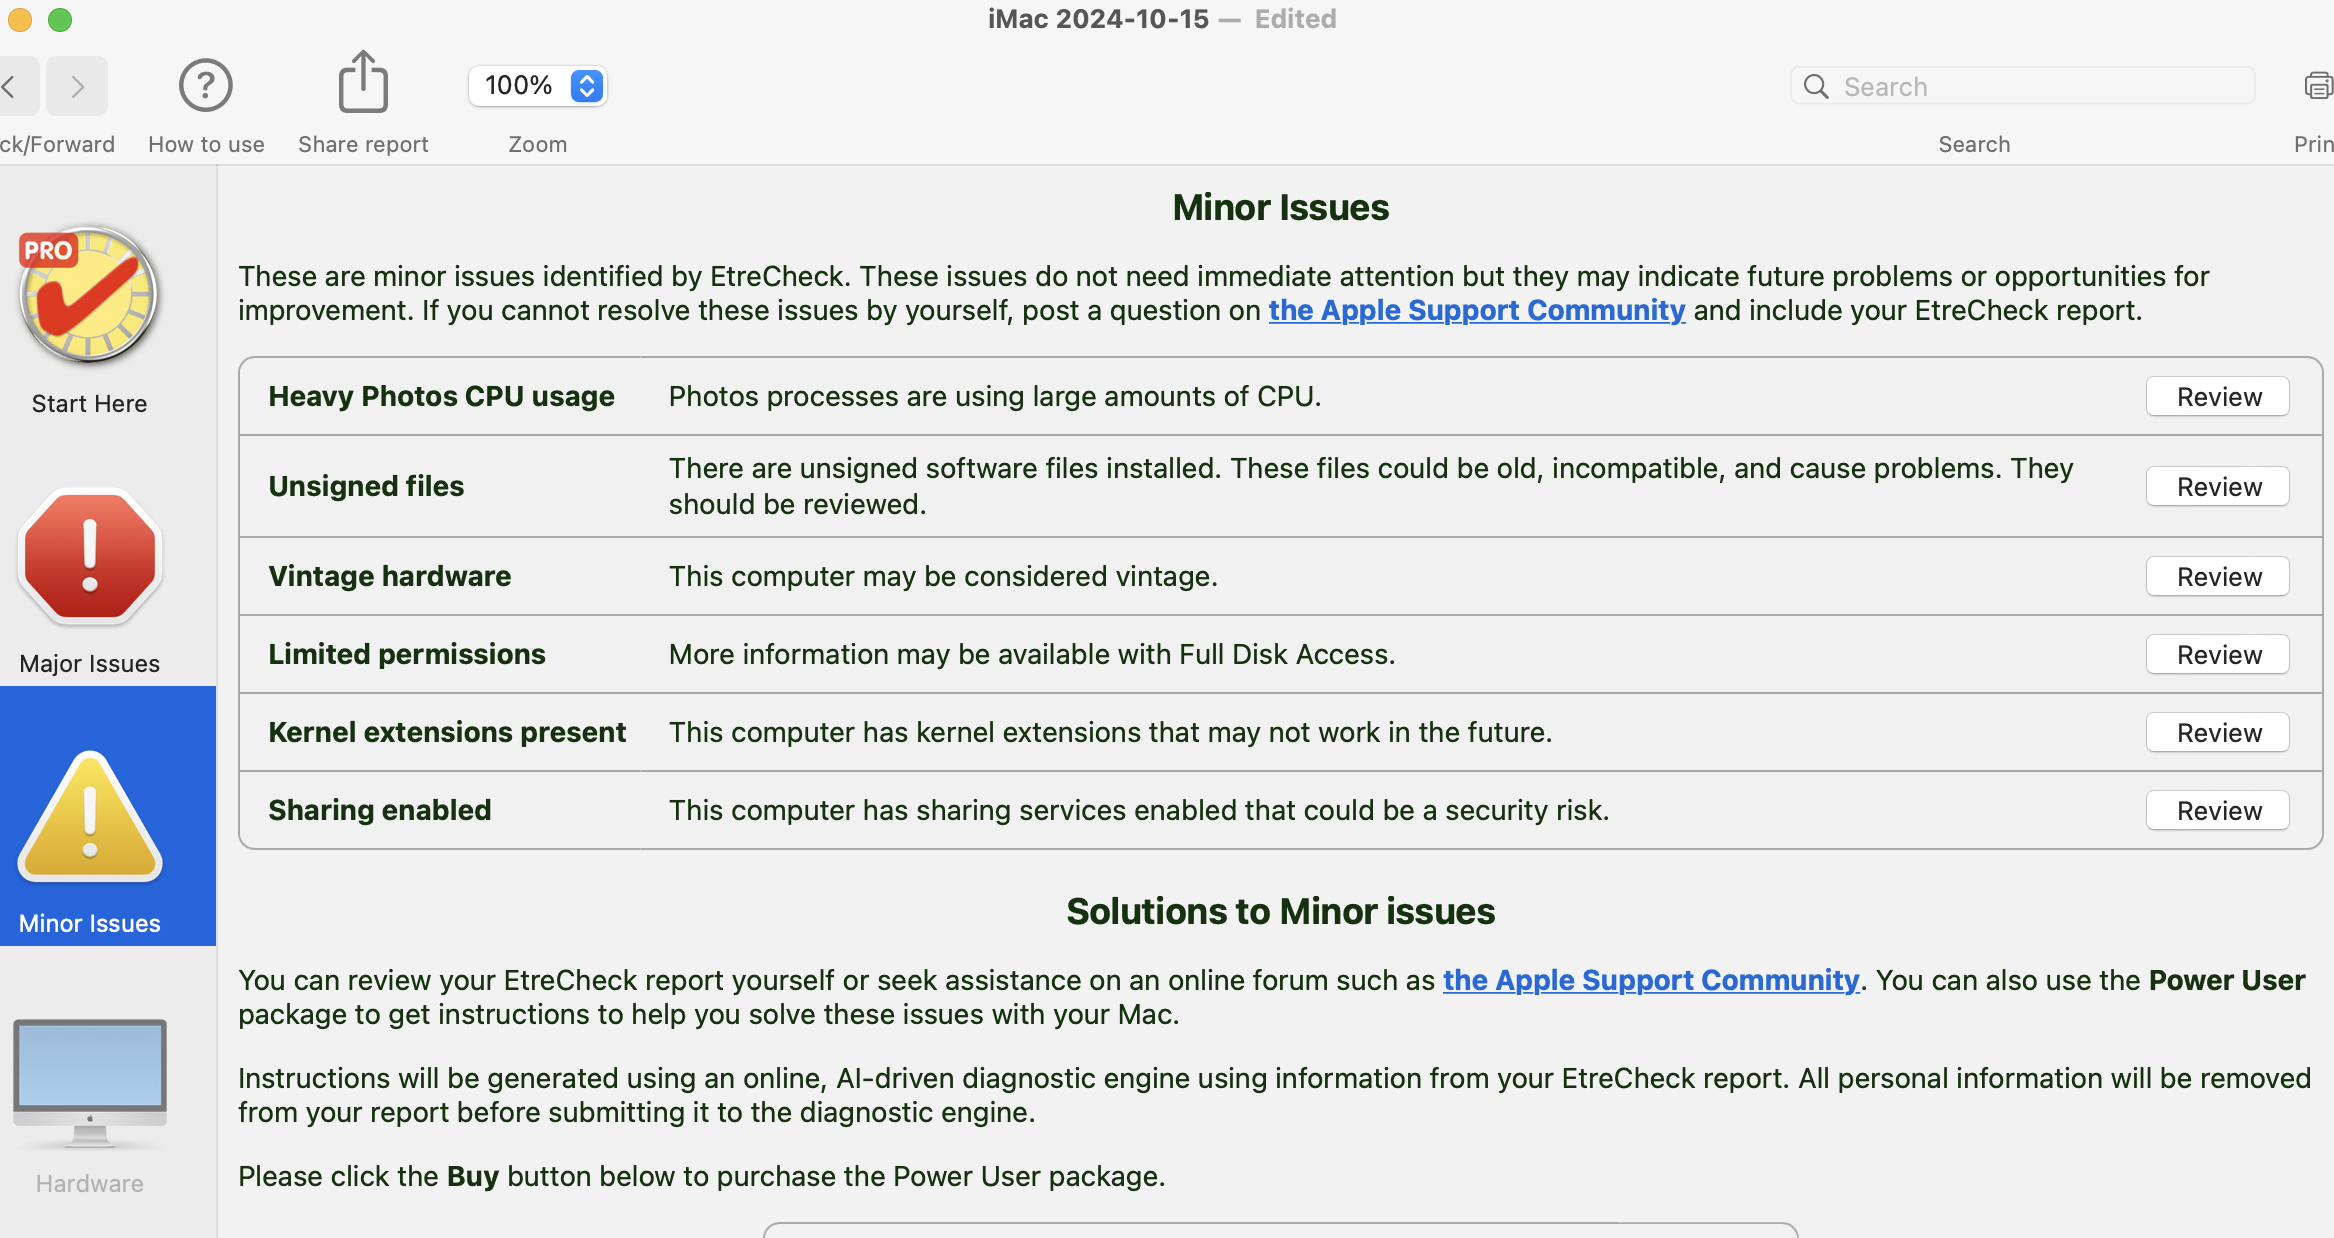Click the How to use question icon
Screen dimensions: 2334x1238
pyautogui.click(x=205, y=86)
